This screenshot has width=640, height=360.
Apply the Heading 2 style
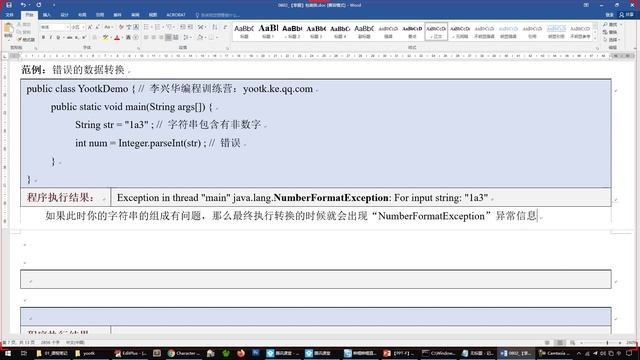click(x=292, y=31)
